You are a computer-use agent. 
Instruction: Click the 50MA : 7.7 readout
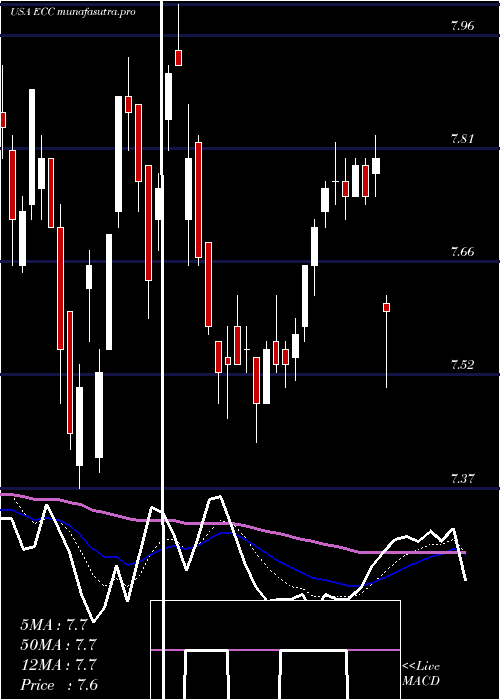click(58, 645)
